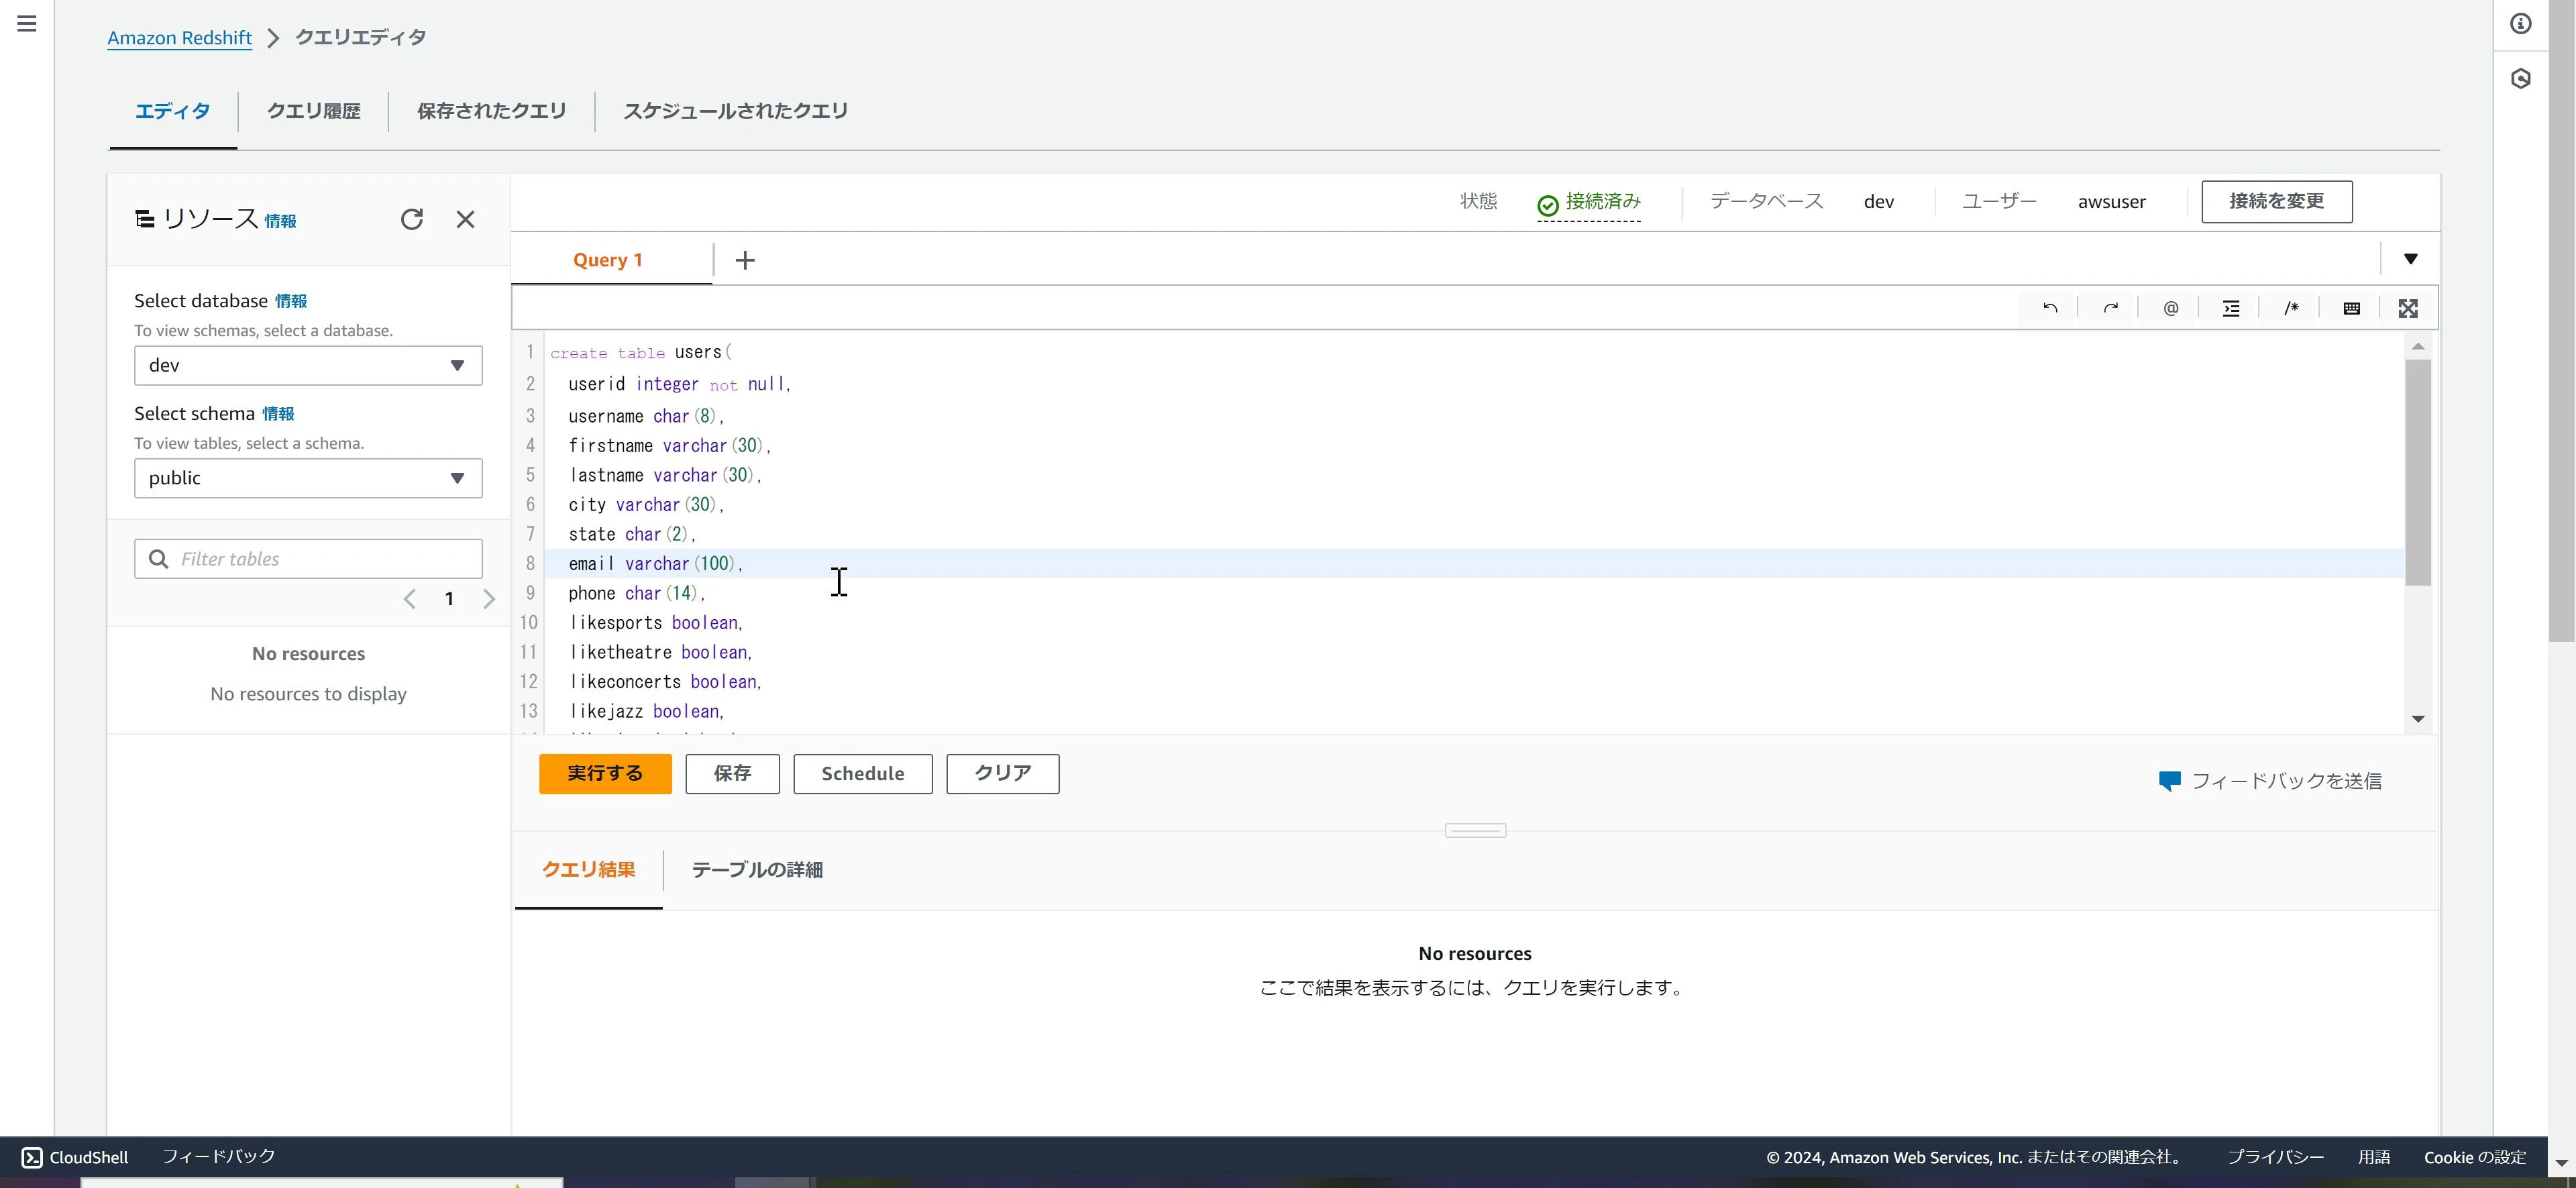Close the resources panel
The height and width of the screenshot is (1188, 2576).
(x=465, y=219)
